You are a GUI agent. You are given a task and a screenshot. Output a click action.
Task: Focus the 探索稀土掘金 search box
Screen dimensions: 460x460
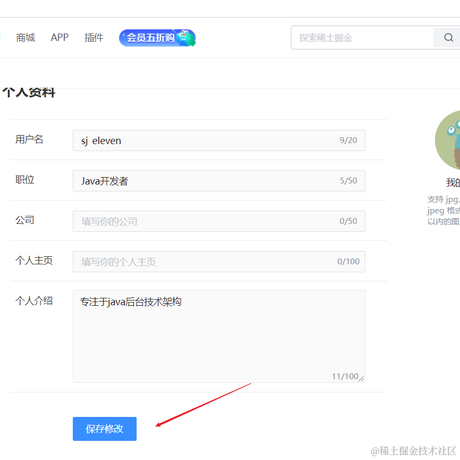362,38
